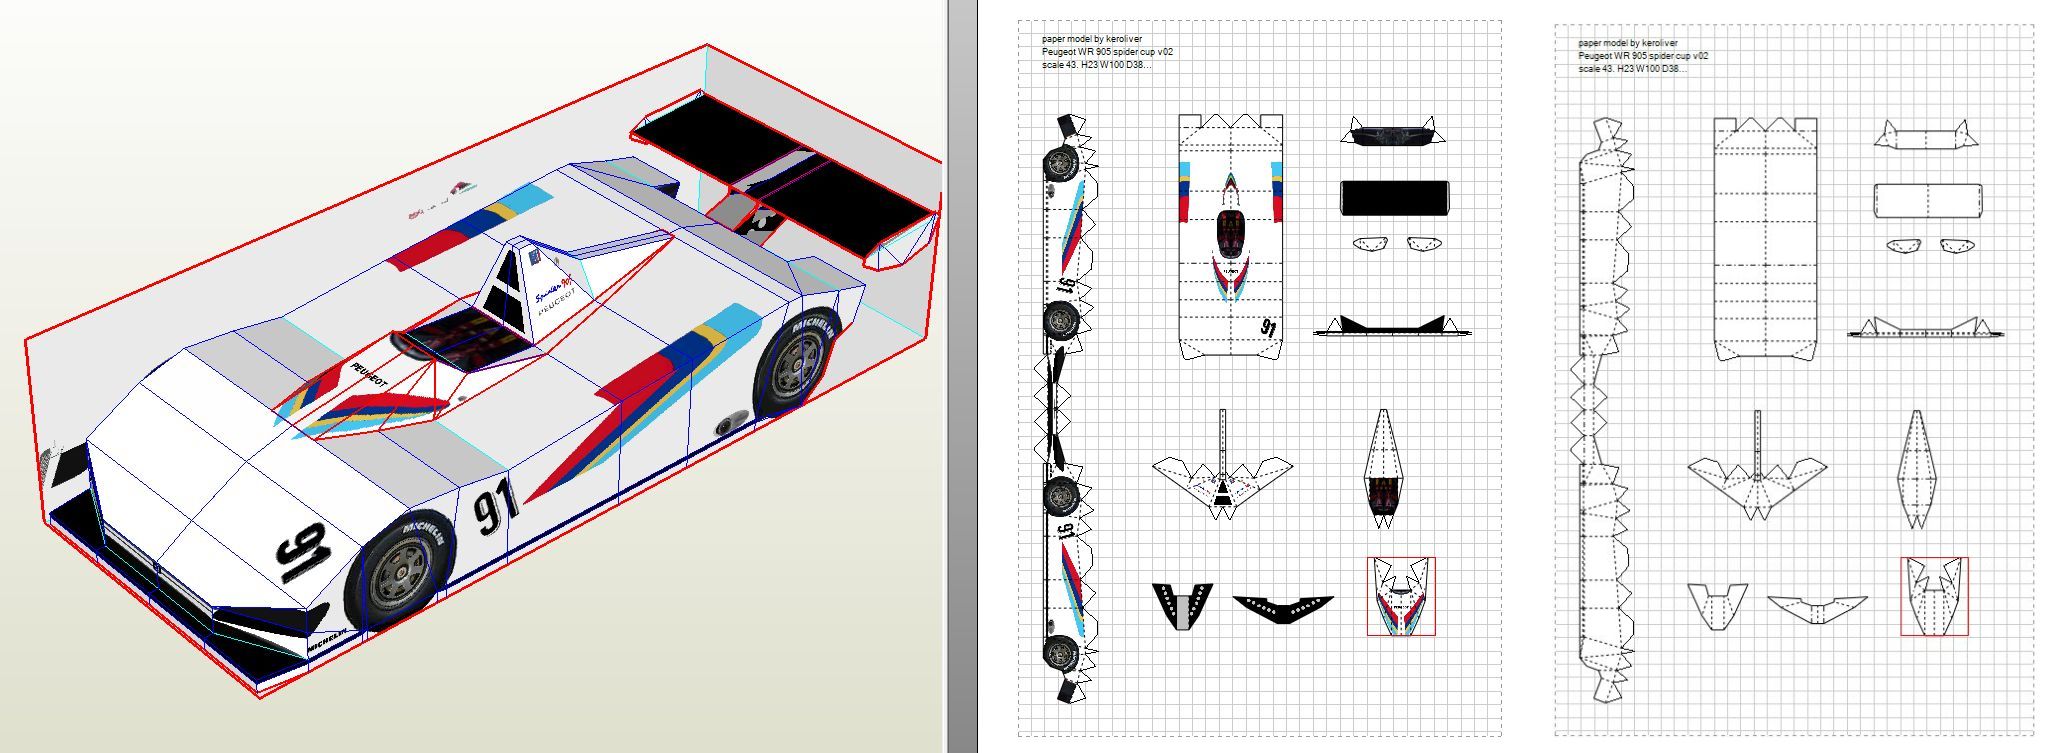
Task: Select the colored top body panel piece
Action: [1230, 236]
